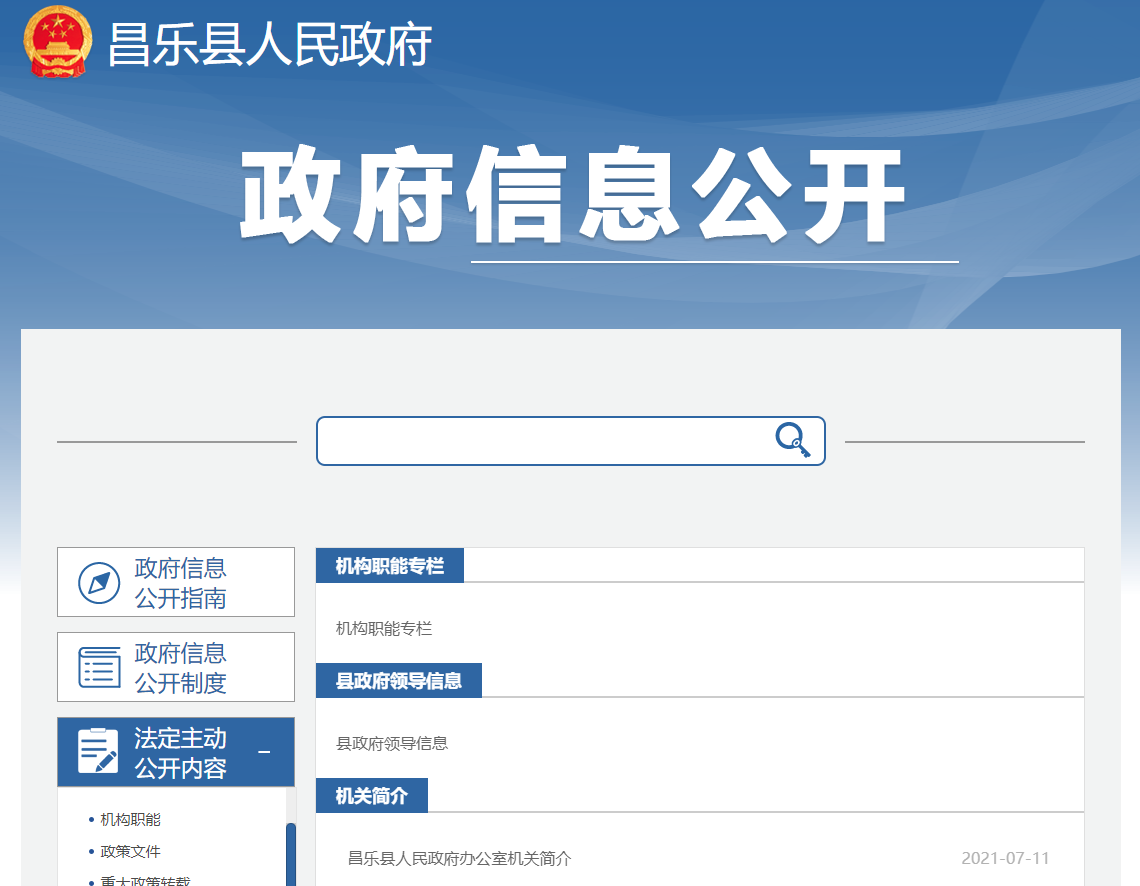This screenshot has width=1140, height=886.
Task: Open the 政府信息公开指南 text label
Action: point(181,583)
